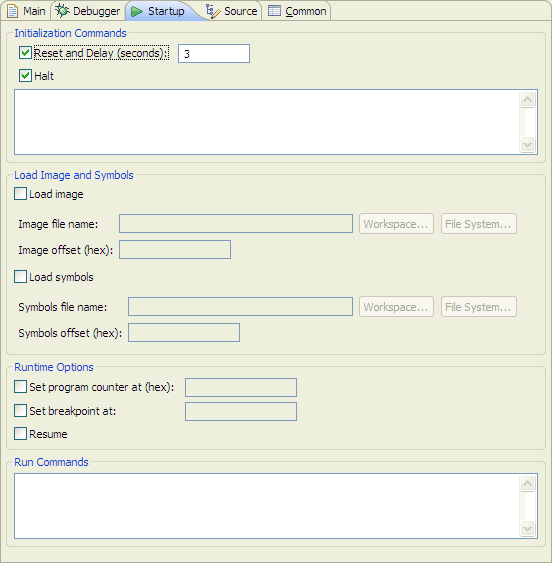Click Workspace button for symbols file
This screenshot has height=563, width=552.
396,307
